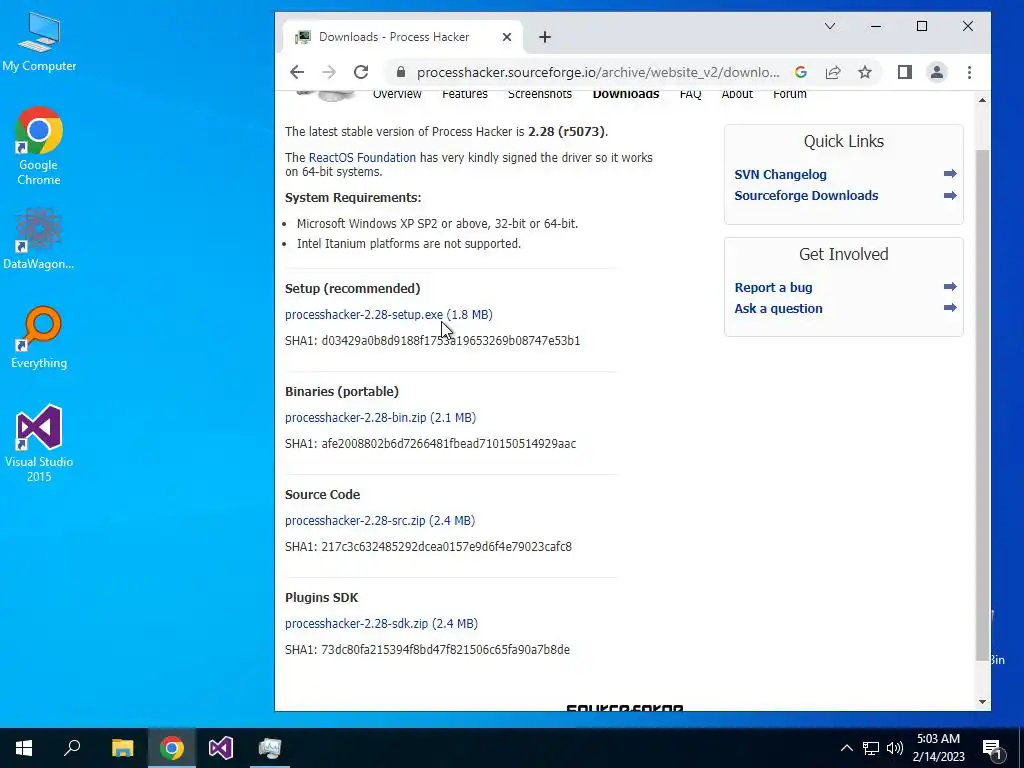The height and width of the screenshot is (768, 1024).
Task: Open the Screenshots nav item
Action: pos(539,94)
